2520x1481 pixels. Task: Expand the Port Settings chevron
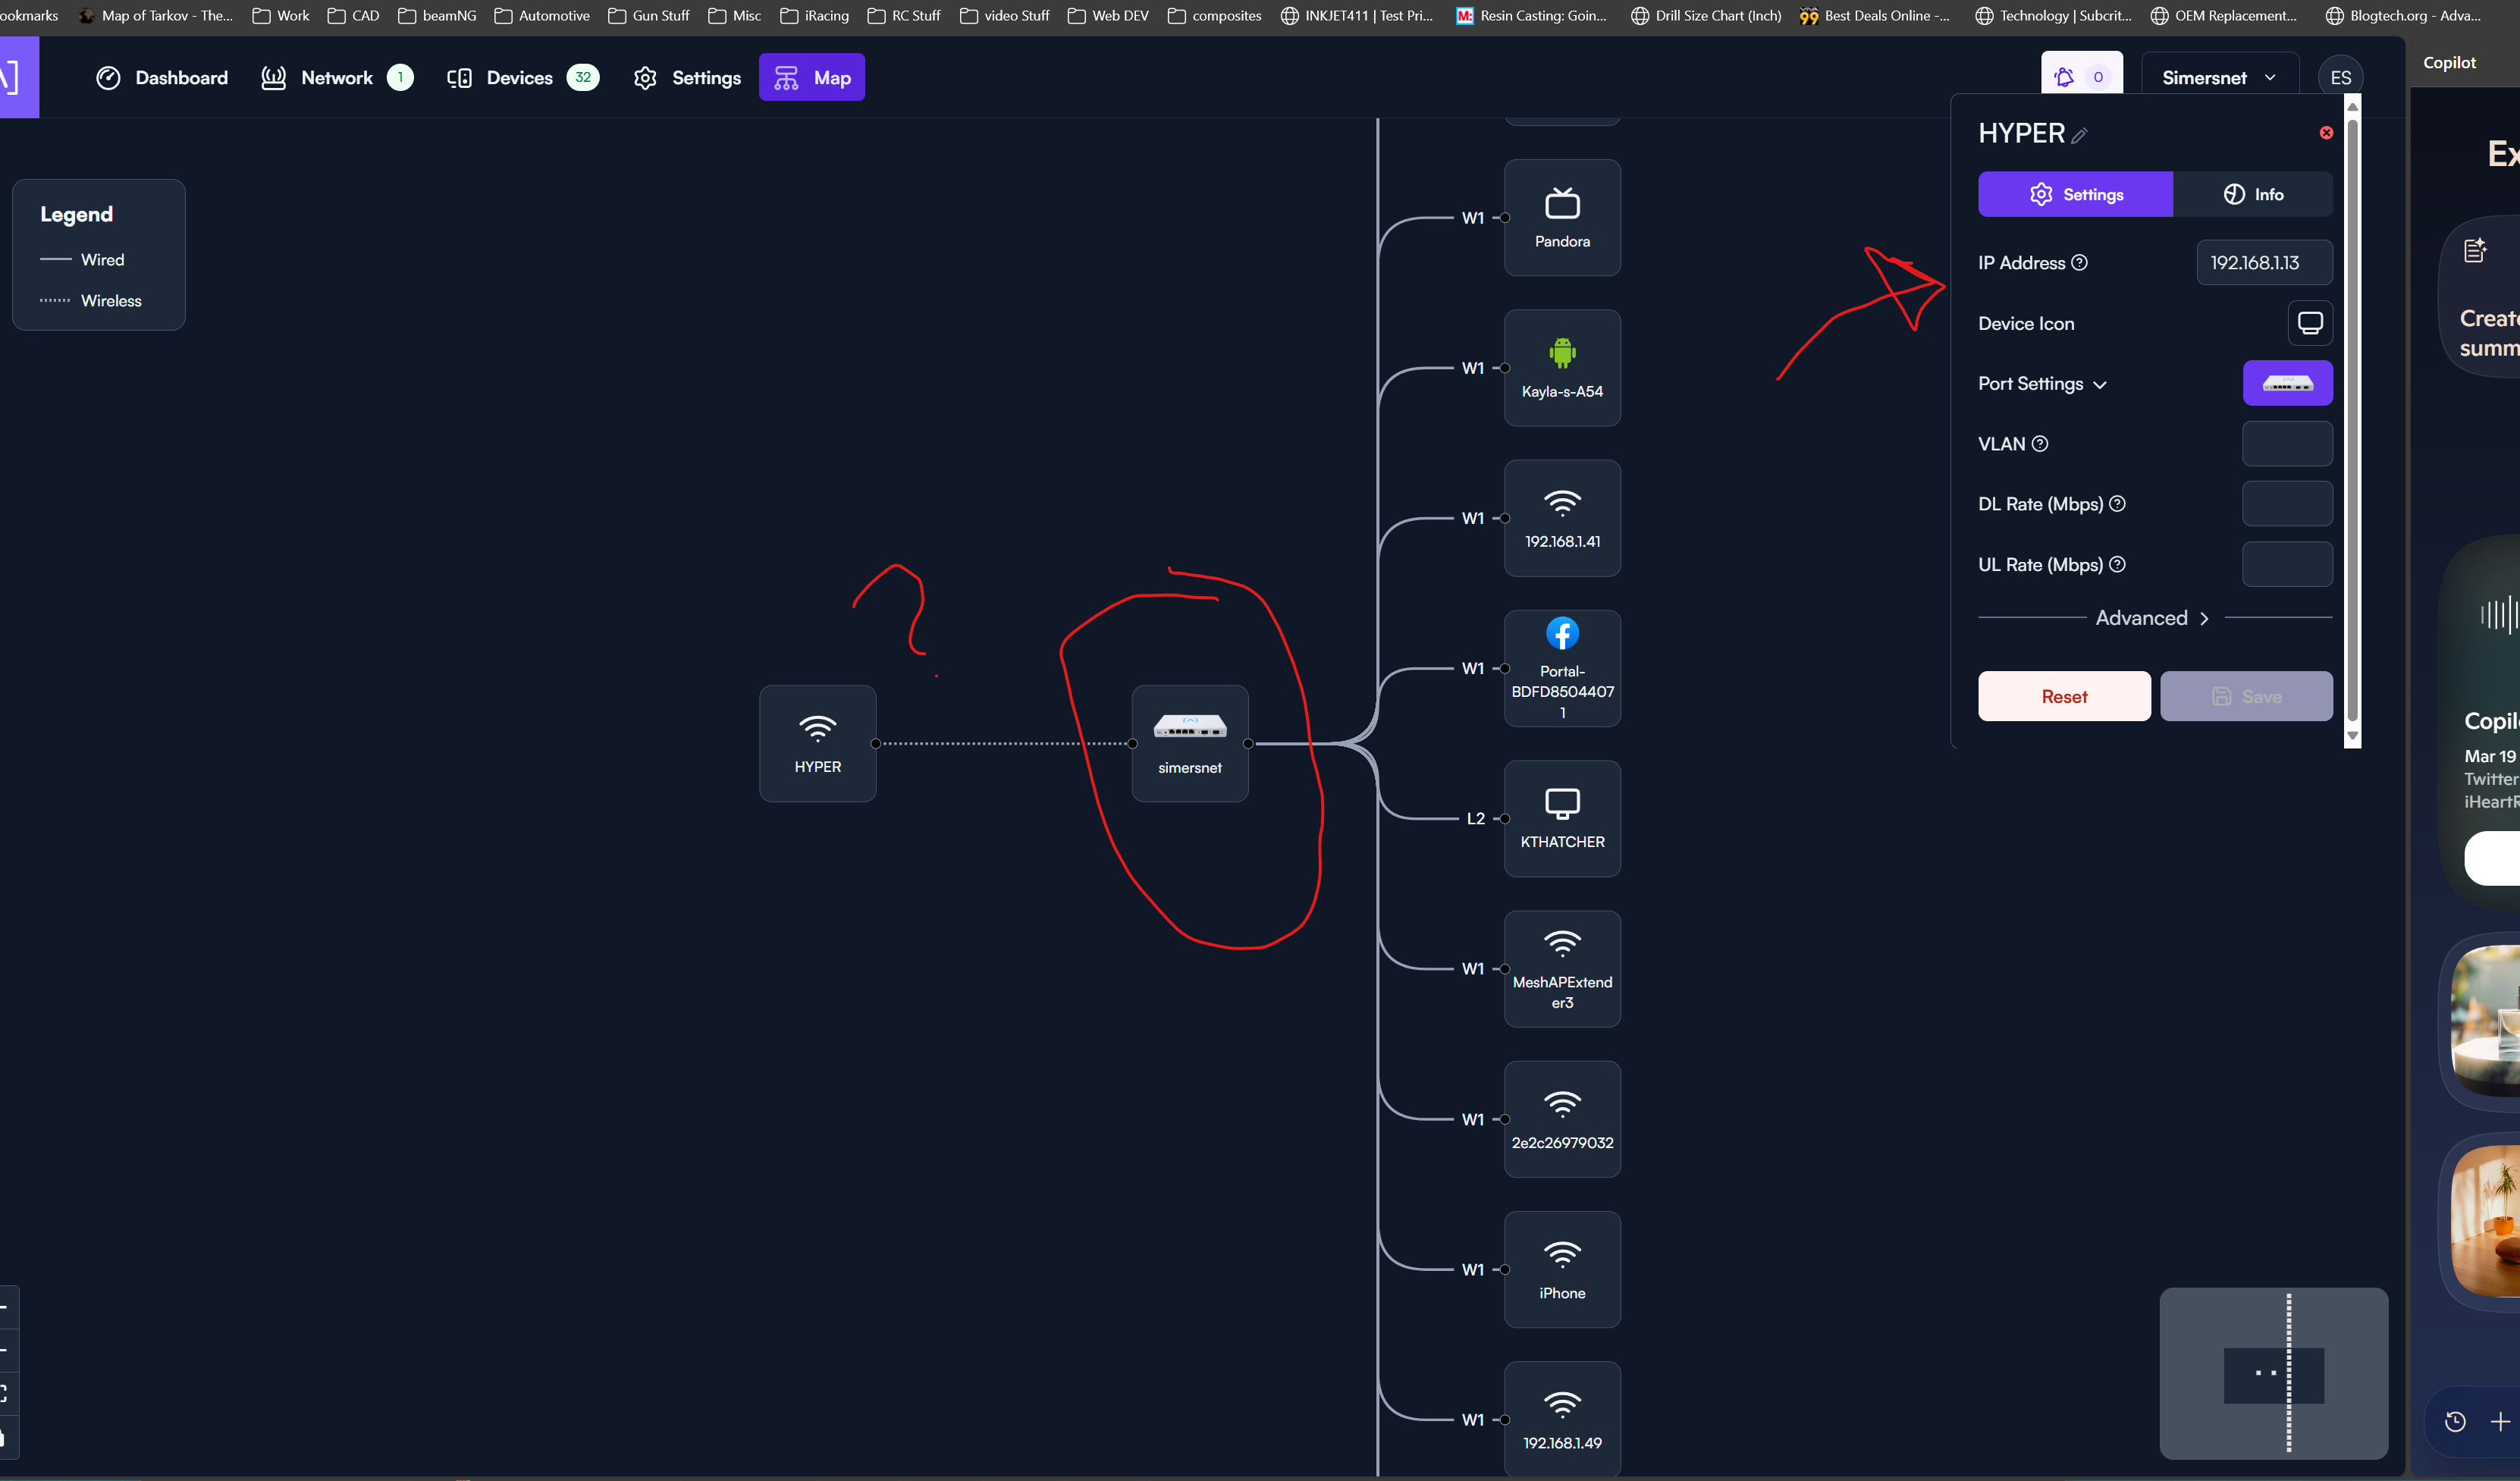(2100, 385)
